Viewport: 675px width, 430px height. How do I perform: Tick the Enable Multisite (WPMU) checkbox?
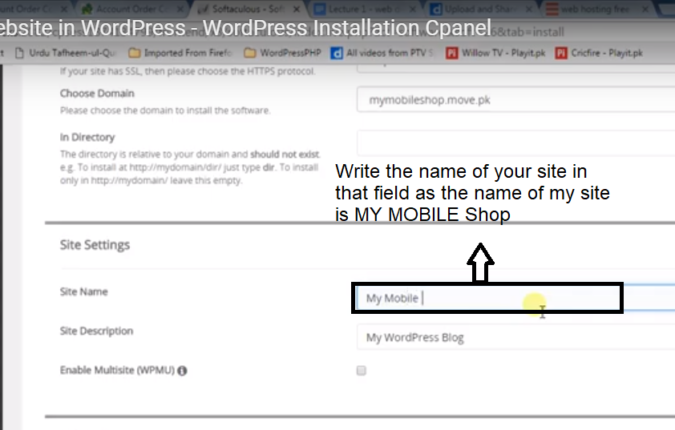pos(362,370)
